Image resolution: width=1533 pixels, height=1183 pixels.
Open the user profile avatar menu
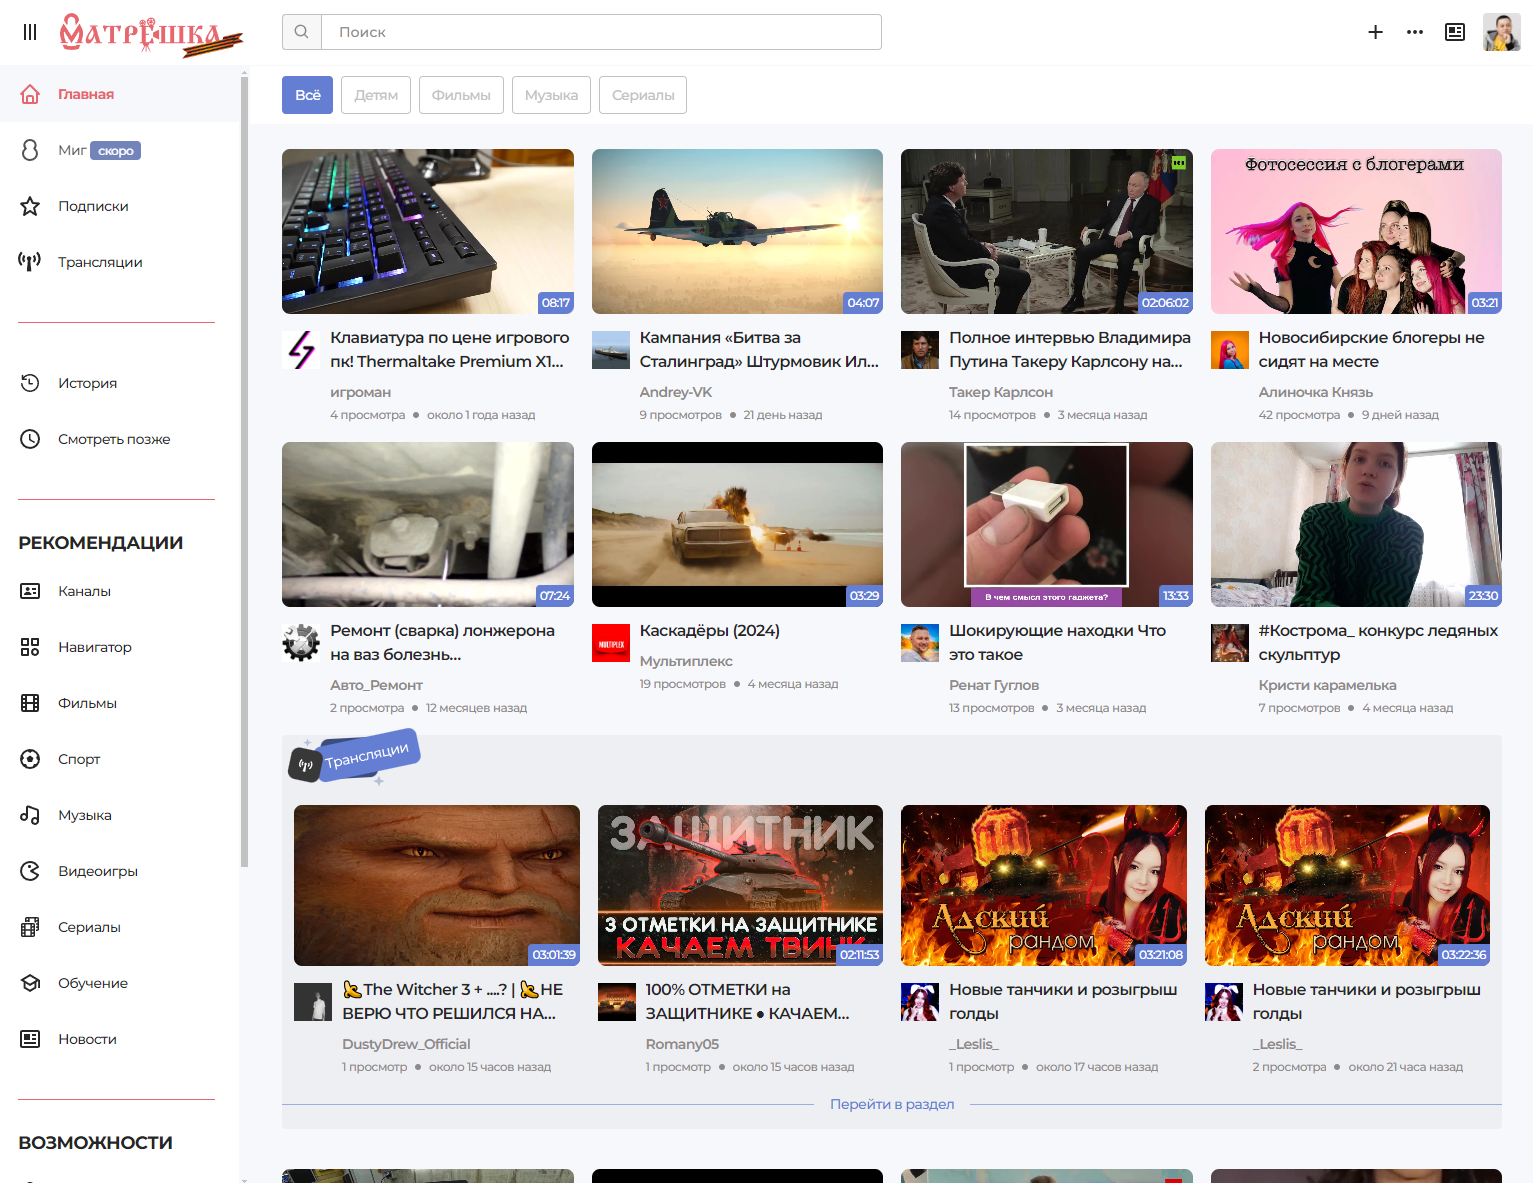tap(1500, 32)
